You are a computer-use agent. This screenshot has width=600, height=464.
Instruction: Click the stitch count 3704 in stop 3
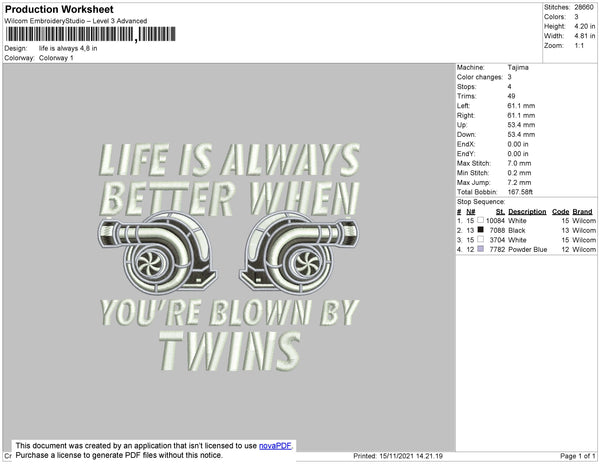[497, 240]
